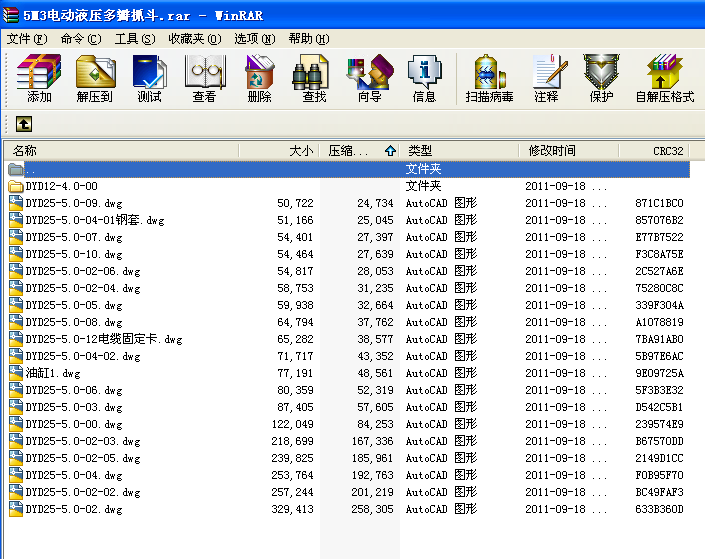Click the icon of 油缸1.dwg
Image resolution: width=705 pixels, height=559 pixels.
pos(16,373)
